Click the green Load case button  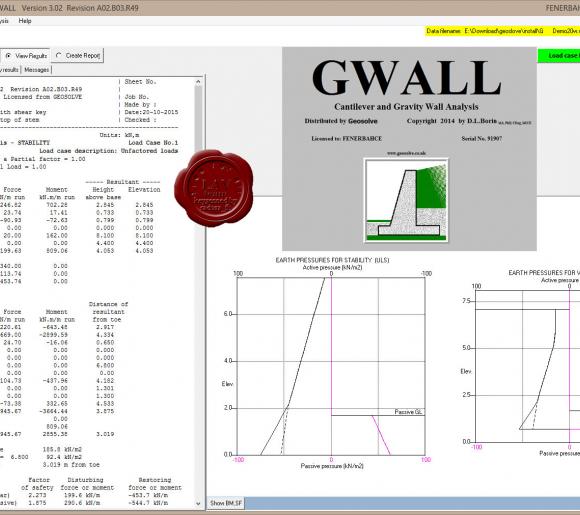coord(559,55)
